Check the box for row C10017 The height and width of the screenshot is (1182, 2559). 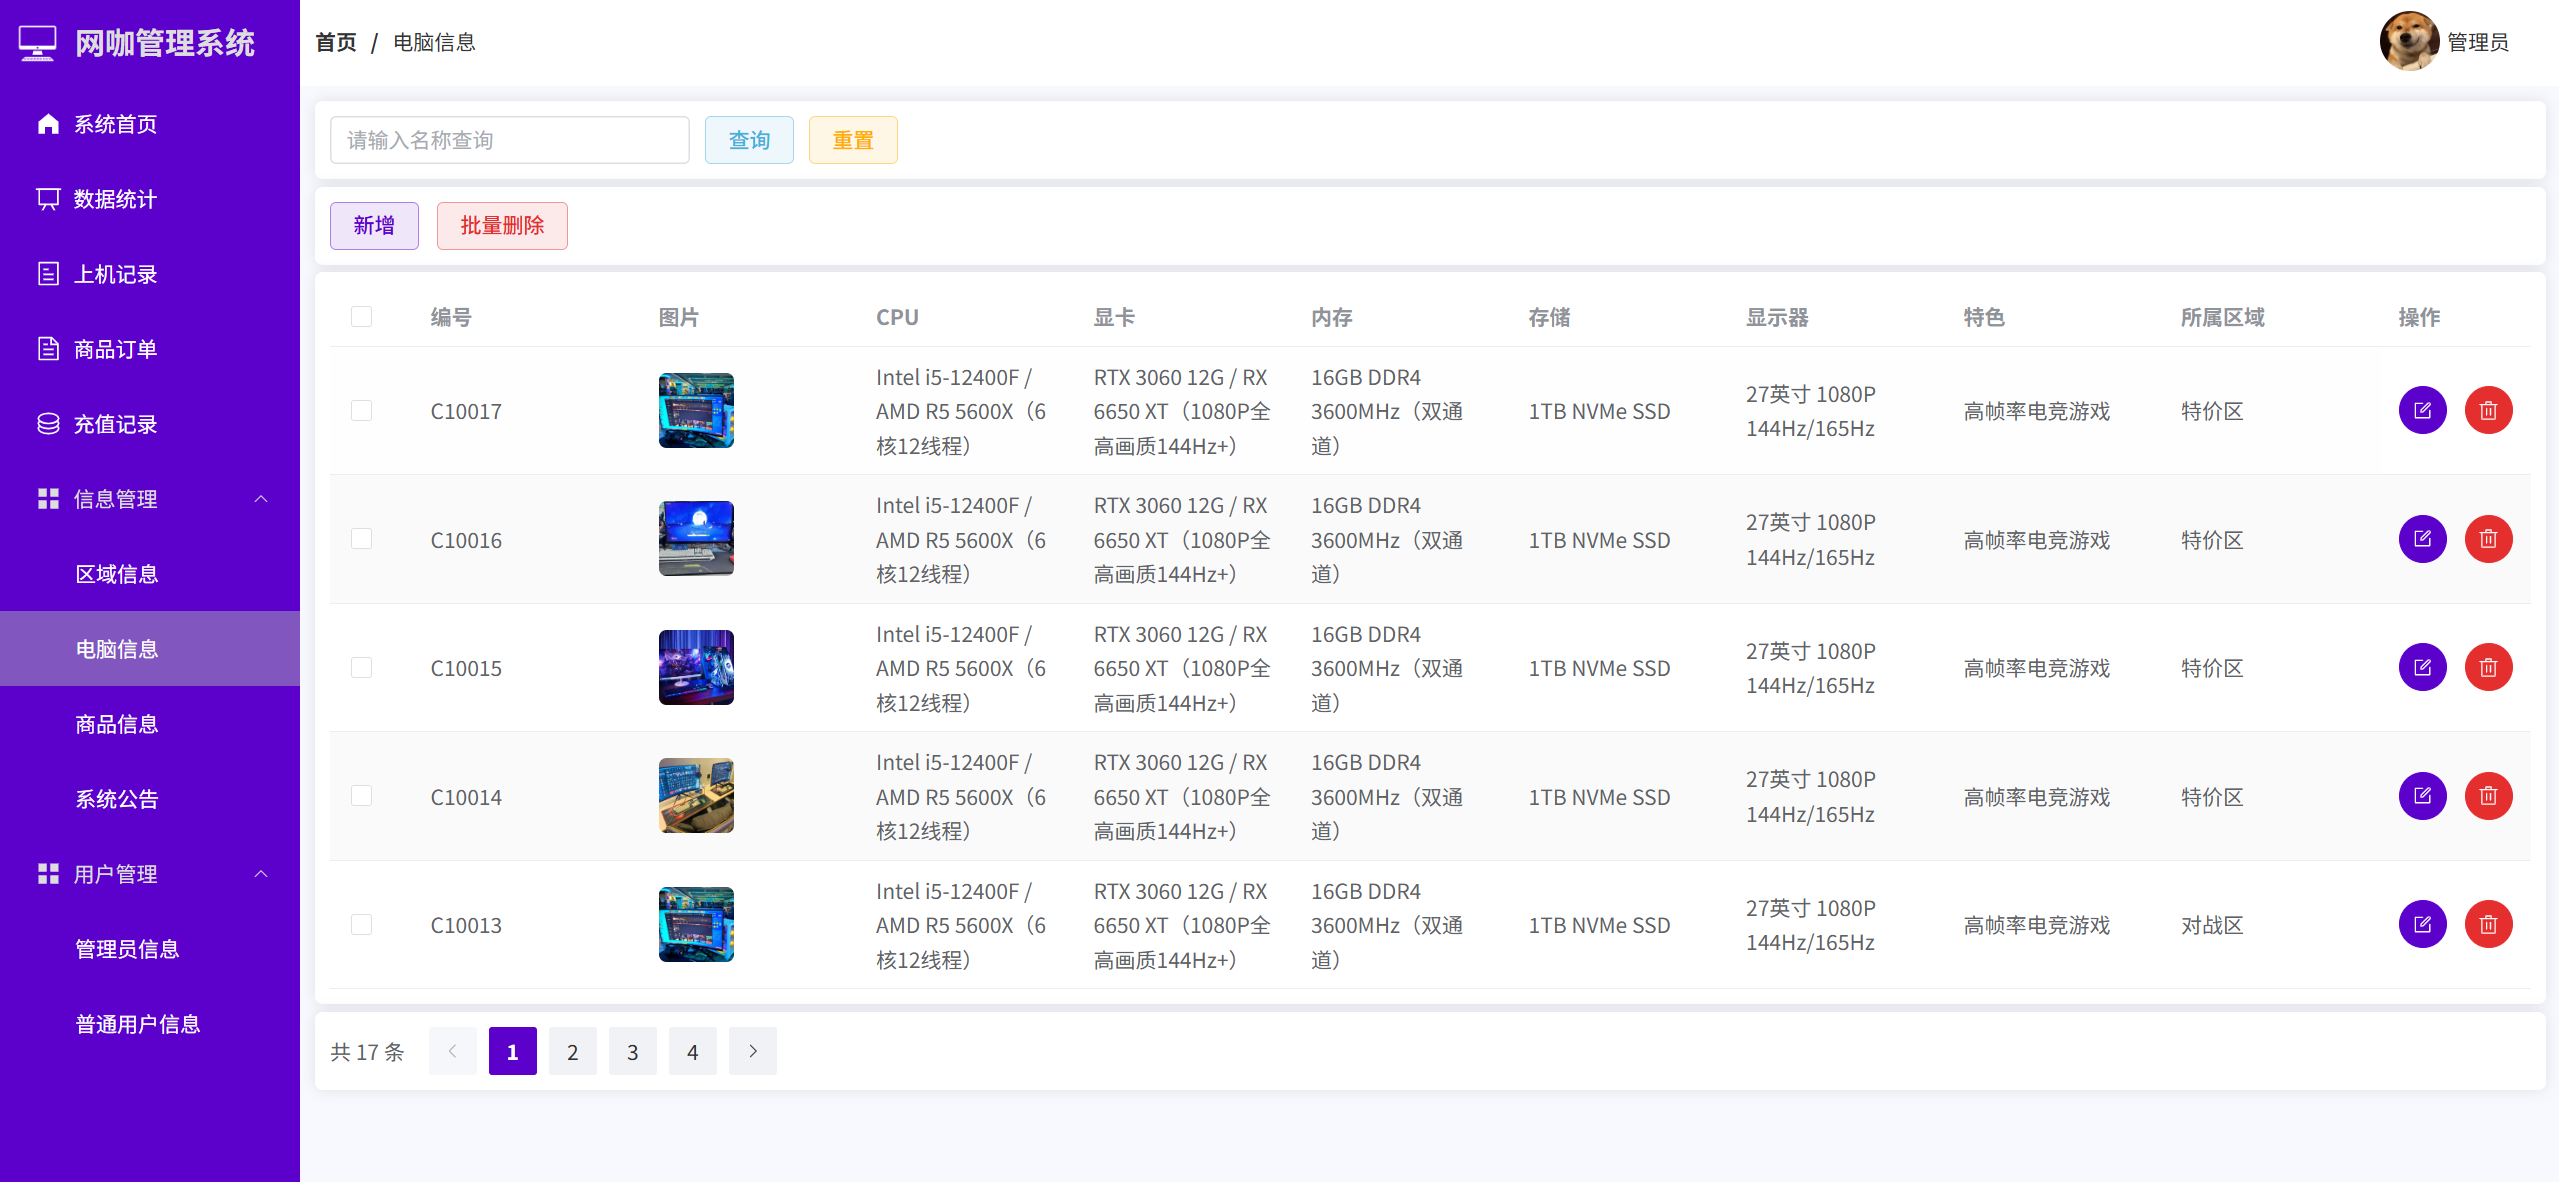(x=361, y=411)
